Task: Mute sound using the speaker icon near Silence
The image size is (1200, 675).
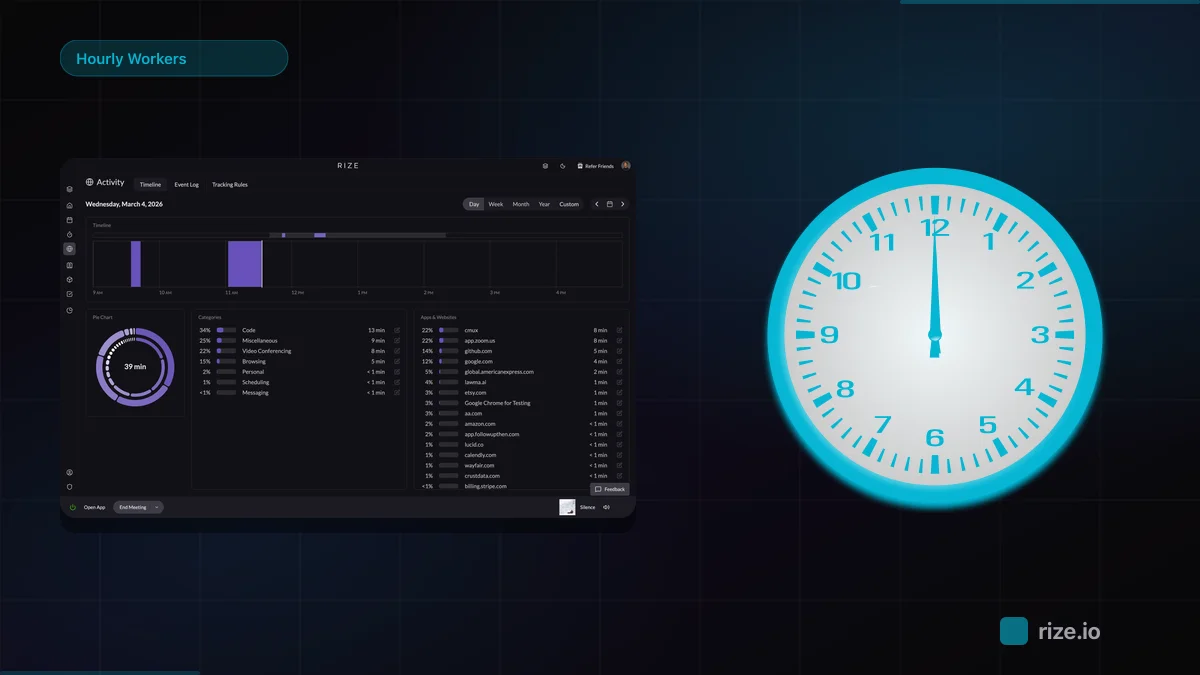Action: [x=605, y=507]
